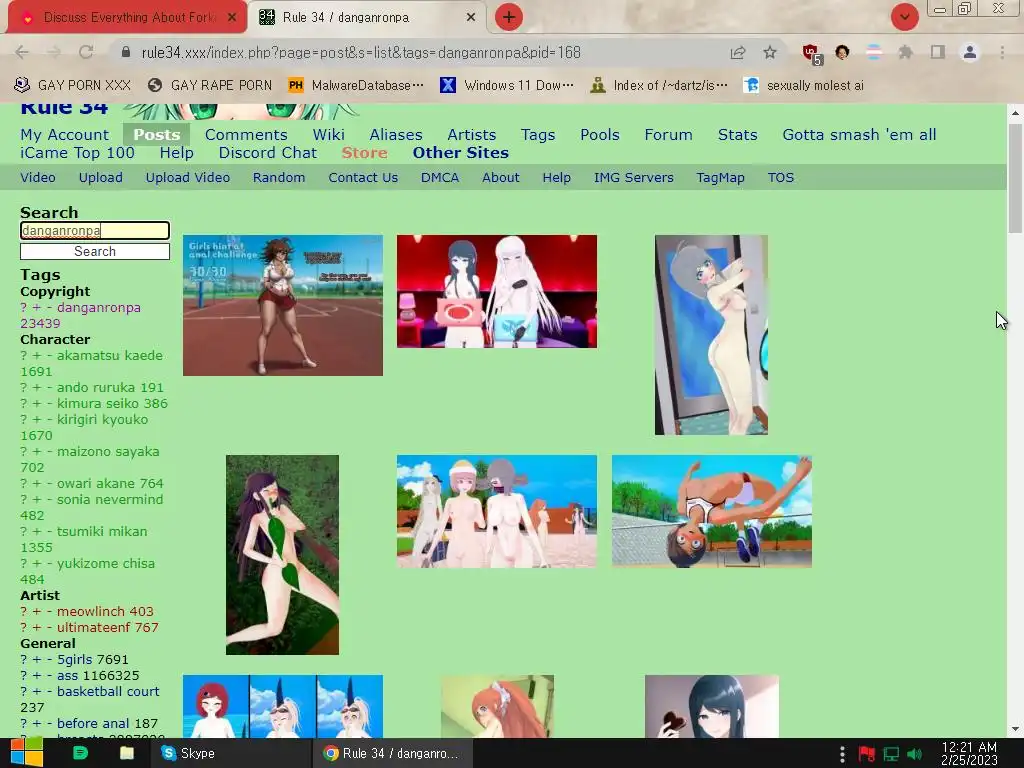Open the Chrome profile avatar
The height and width of the screenshot is (768, 1024).
click(x=970, y=52)
